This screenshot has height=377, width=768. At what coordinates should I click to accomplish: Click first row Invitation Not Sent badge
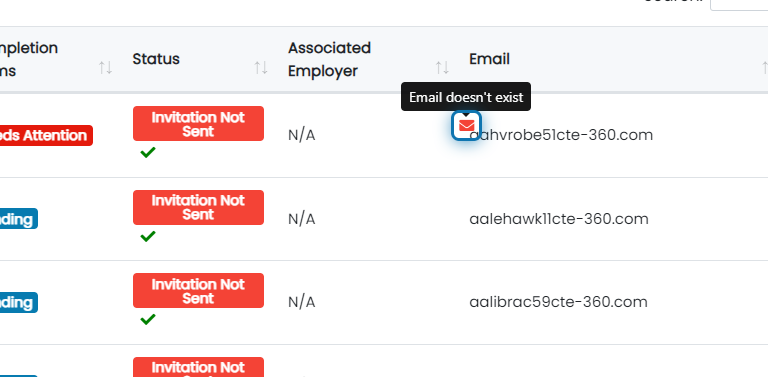click(198, 124)
